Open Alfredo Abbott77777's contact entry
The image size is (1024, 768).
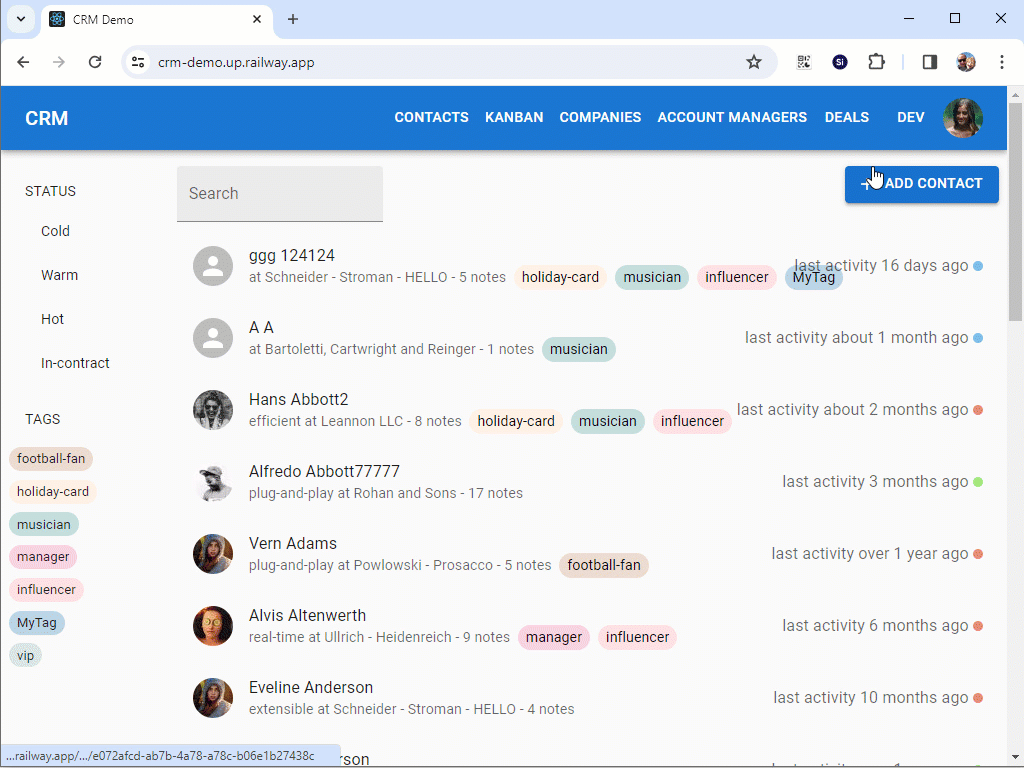(x=324, y=471)
